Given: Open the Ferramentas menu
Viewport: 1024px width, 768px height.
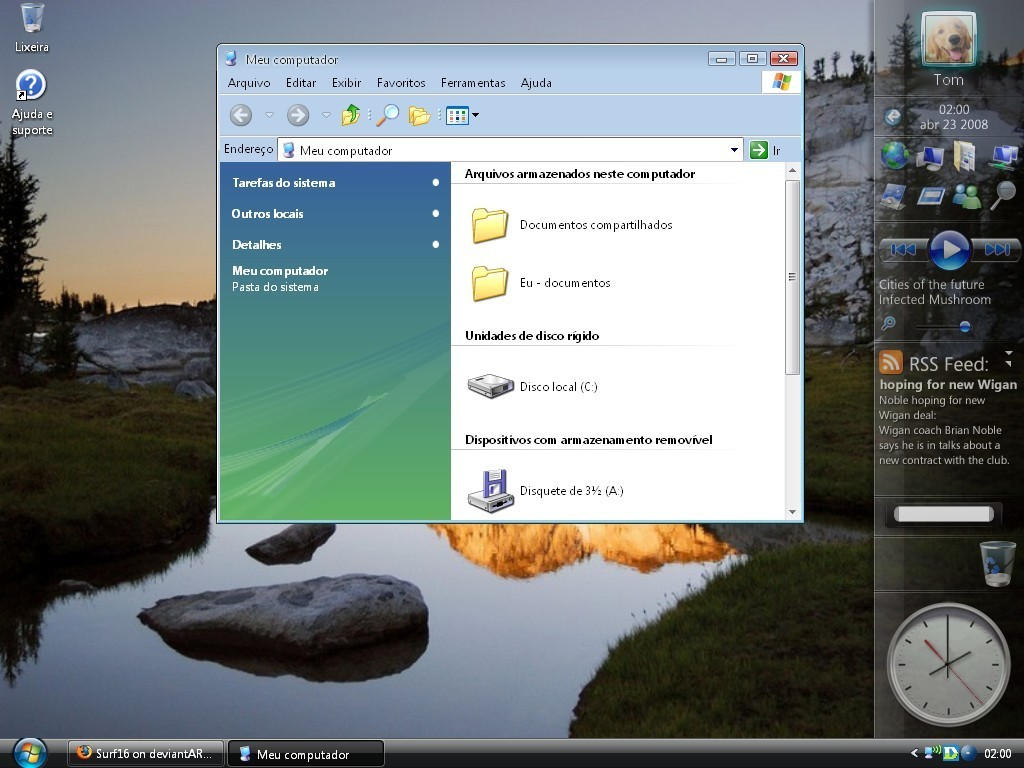Looking at the screenshot, I should [473, 83].
